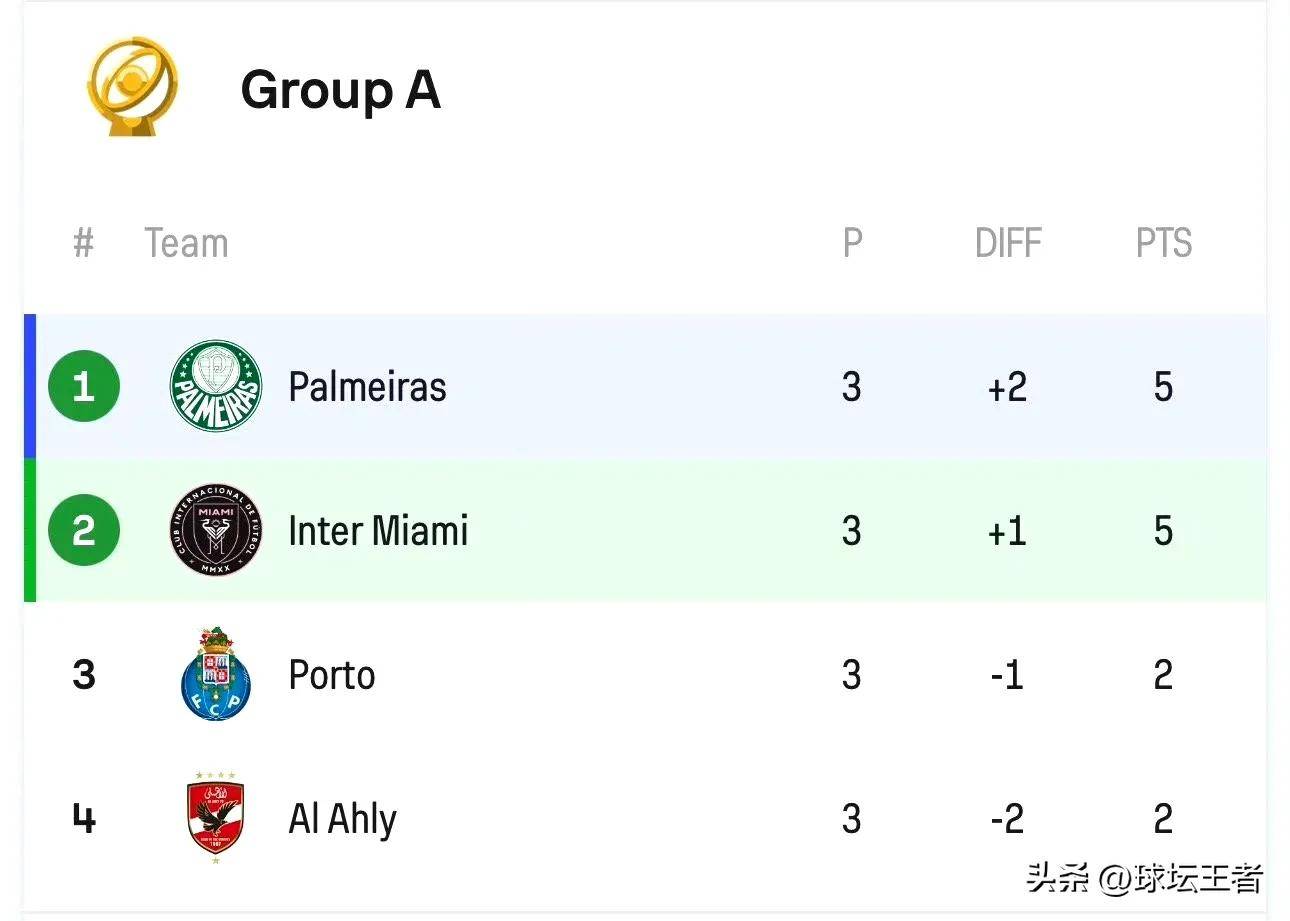Open the Palmeiras team name link
Image resolution: width=1290 pixels, height=921 pixels.
pyautogui.click(x=367, y=387)
